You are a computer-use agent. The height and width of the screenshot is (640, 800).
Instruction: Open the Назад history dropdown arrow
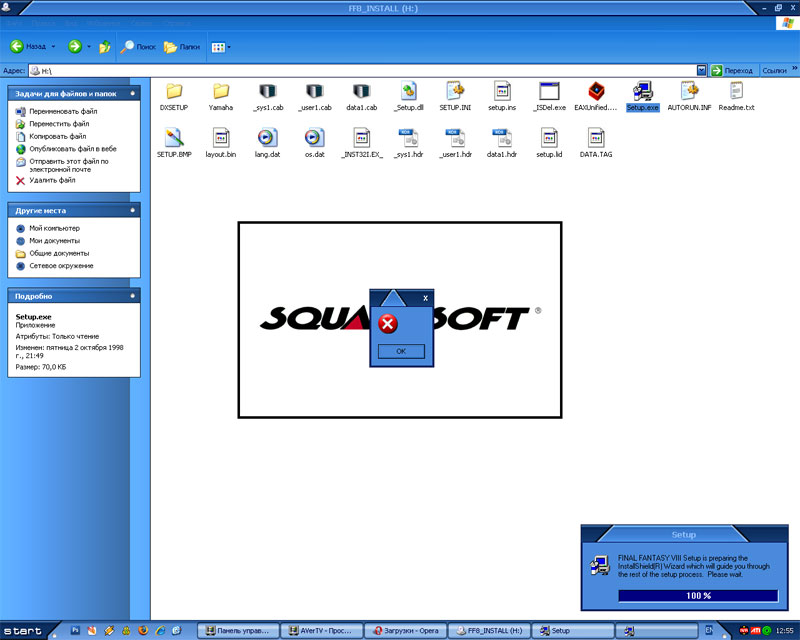click(53, 46)
